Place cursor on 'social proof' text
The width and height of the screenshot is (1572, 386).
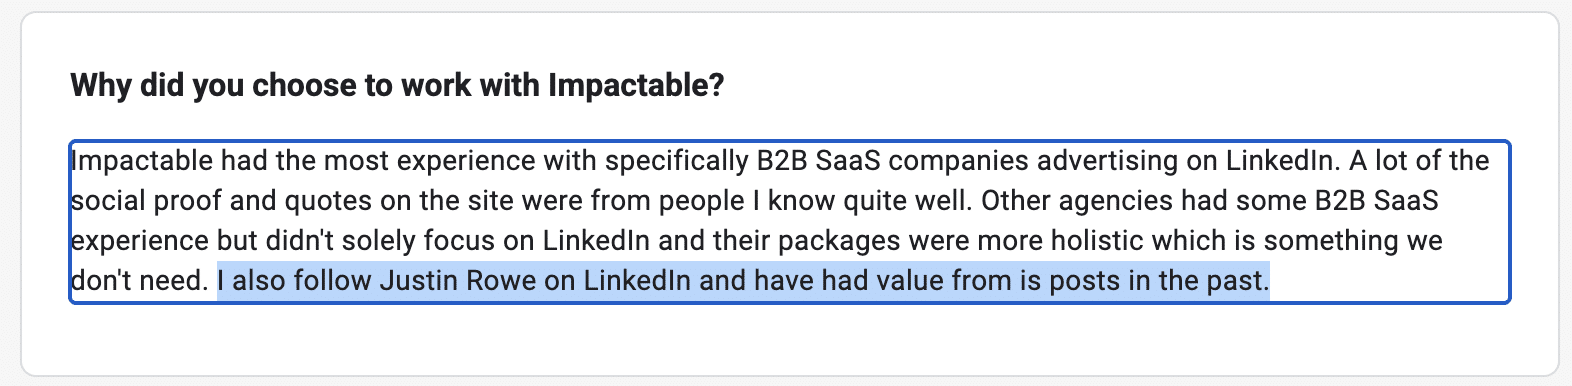click(146, 201)
